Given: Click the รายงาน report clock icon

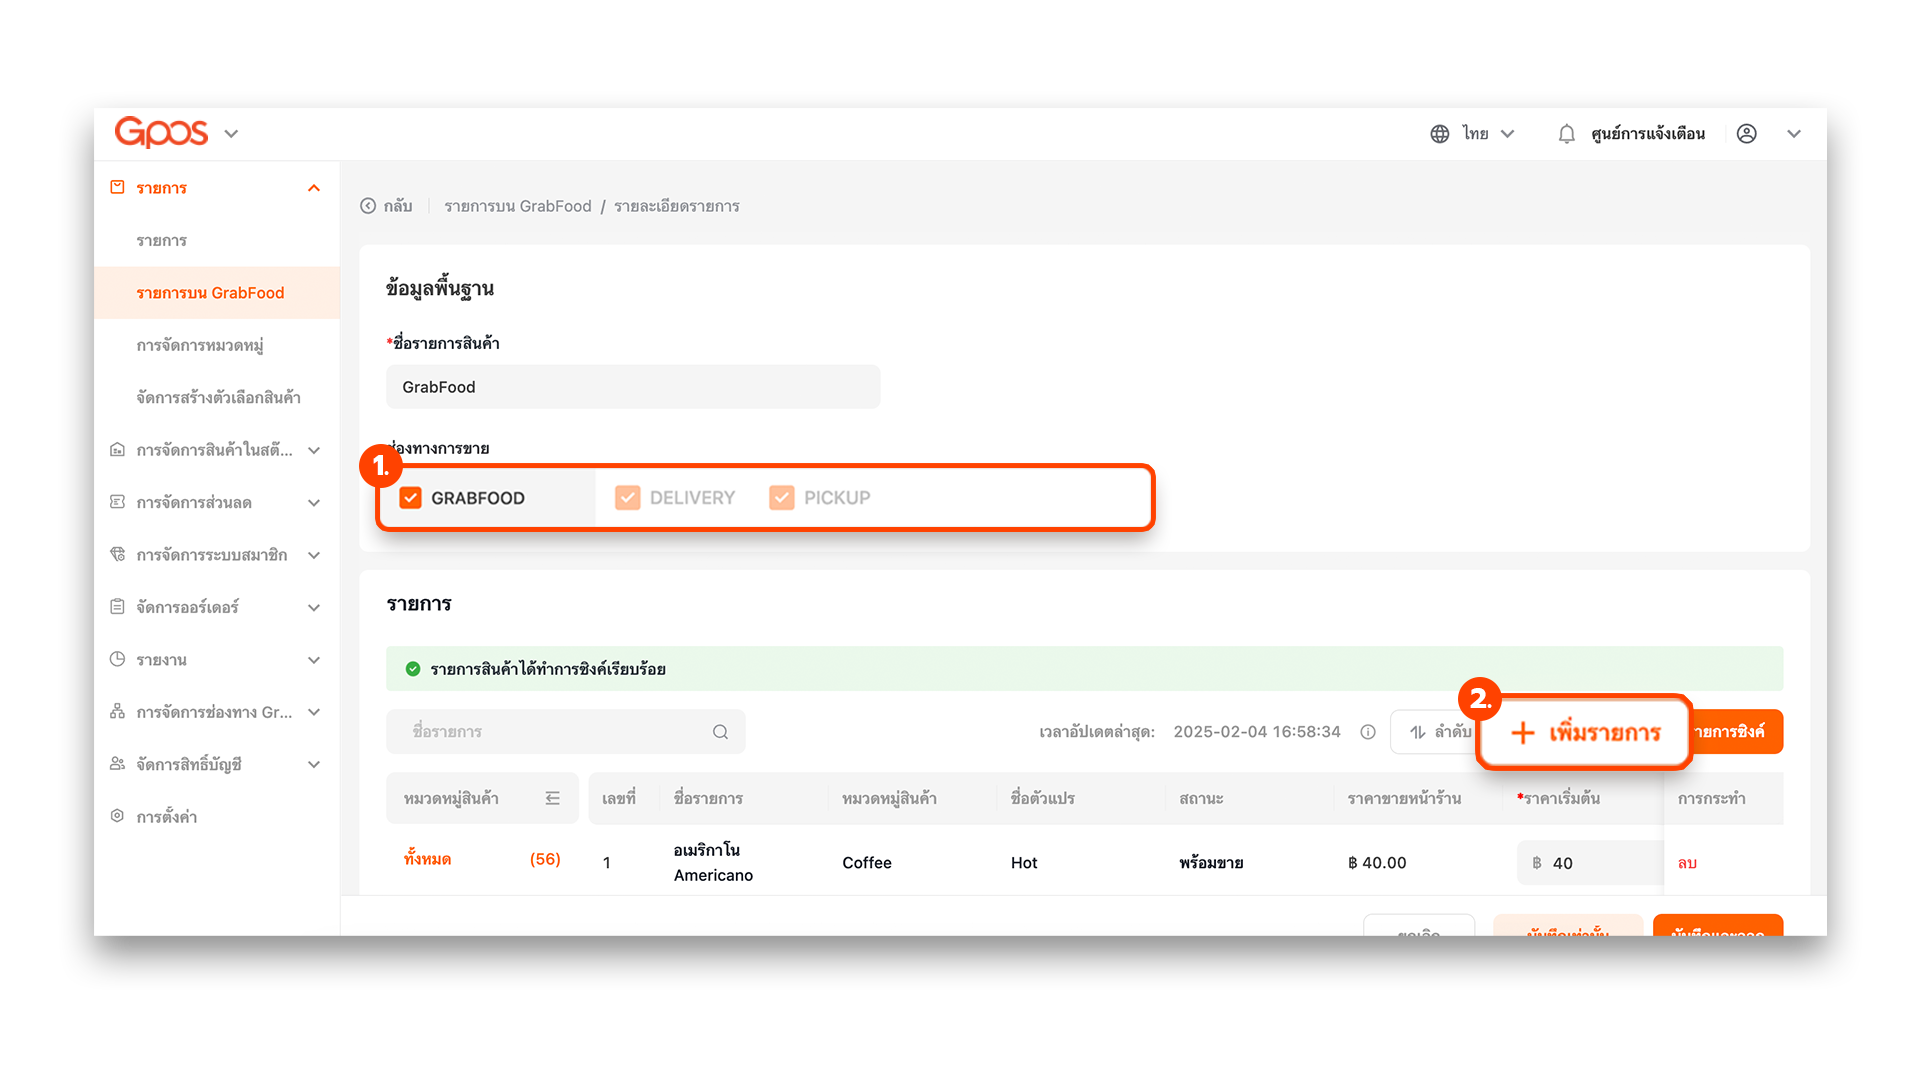Looking at the screenshot, I should [x=118, y=660].
